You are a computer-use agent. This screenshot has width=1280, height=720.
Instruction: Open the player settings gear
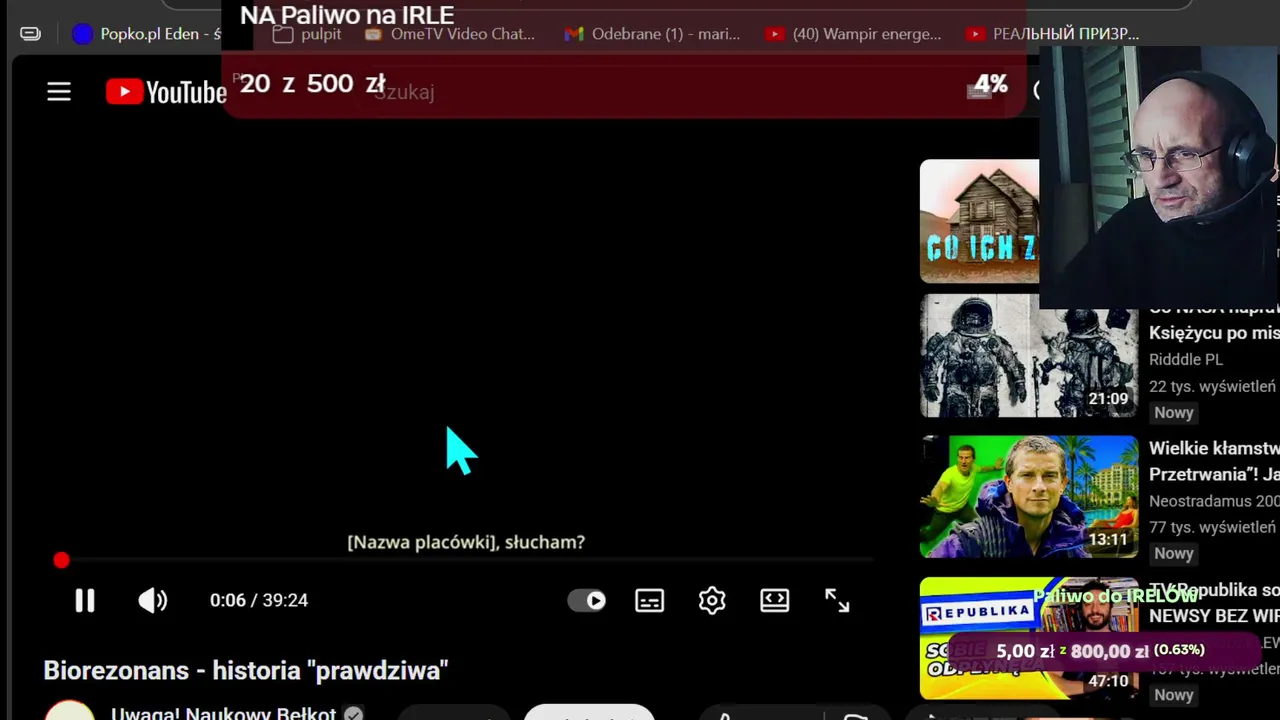[712, 600]
